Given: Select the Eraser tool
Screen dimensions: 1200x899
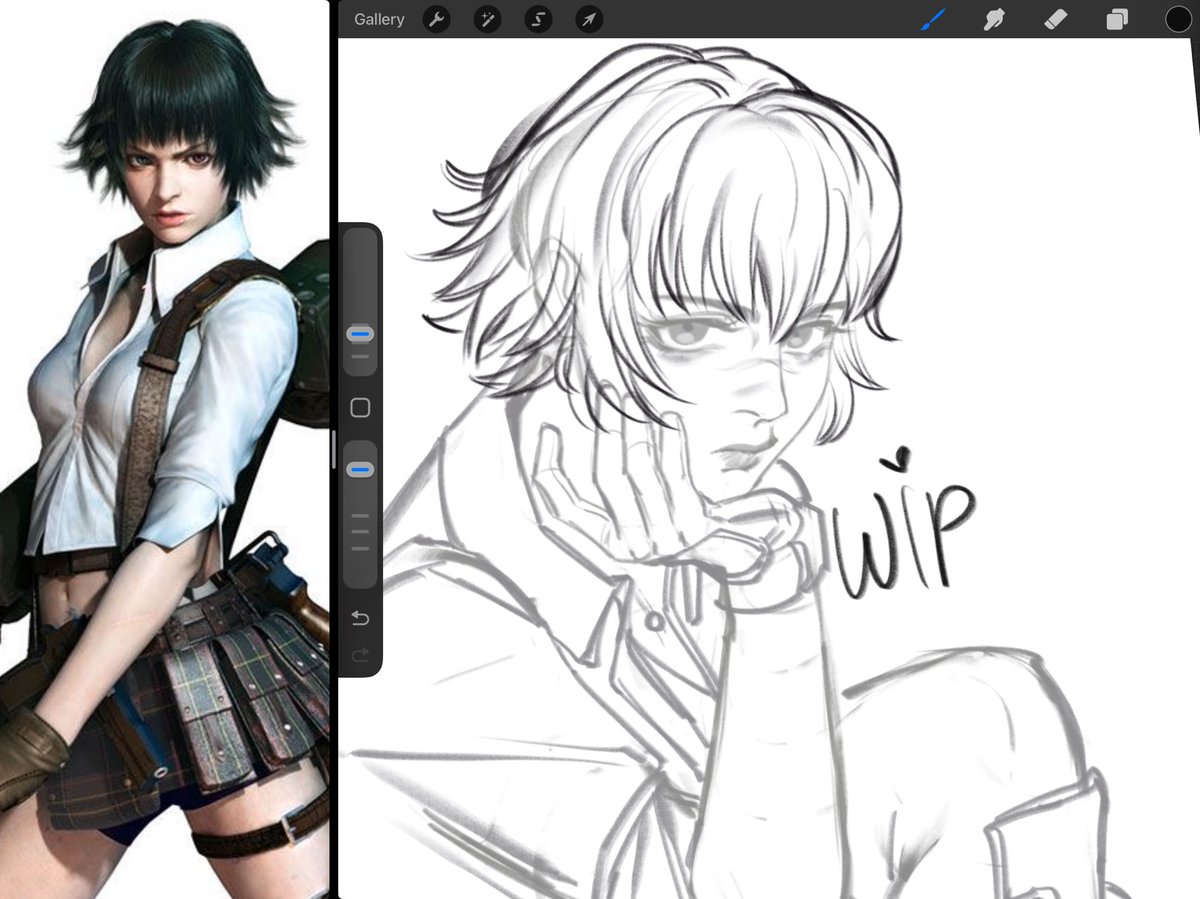Looking at the screenshot, I should [x=1055, y=19].
